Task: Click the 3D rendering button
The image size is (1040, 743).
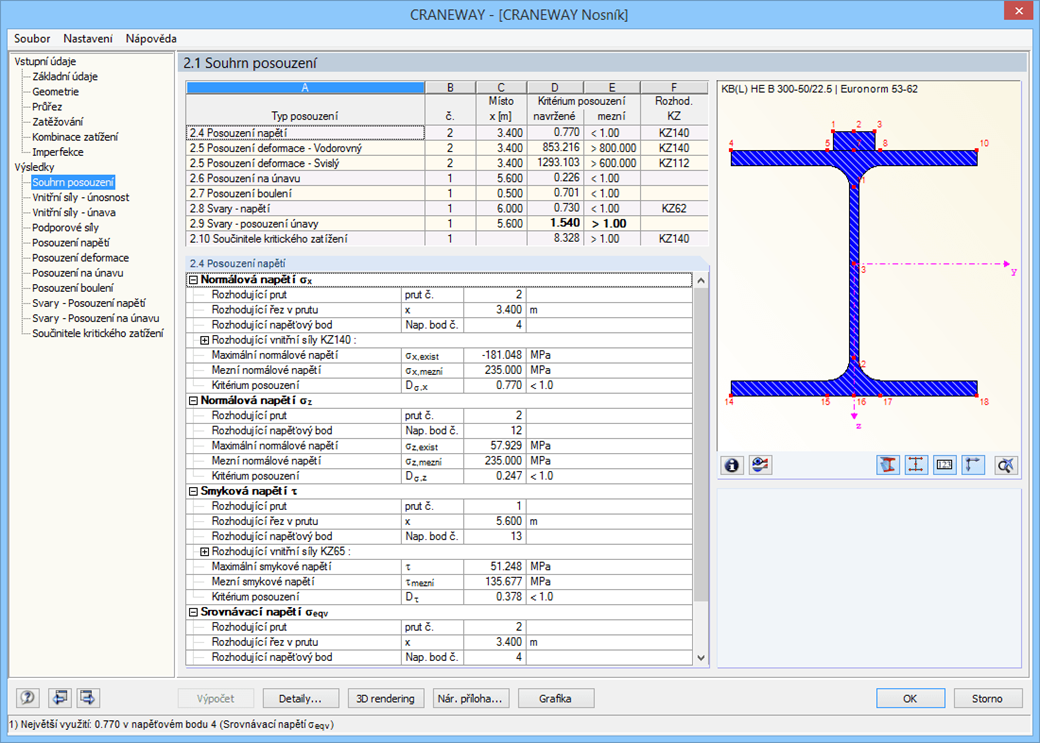Action: click(x=385, y=699)
